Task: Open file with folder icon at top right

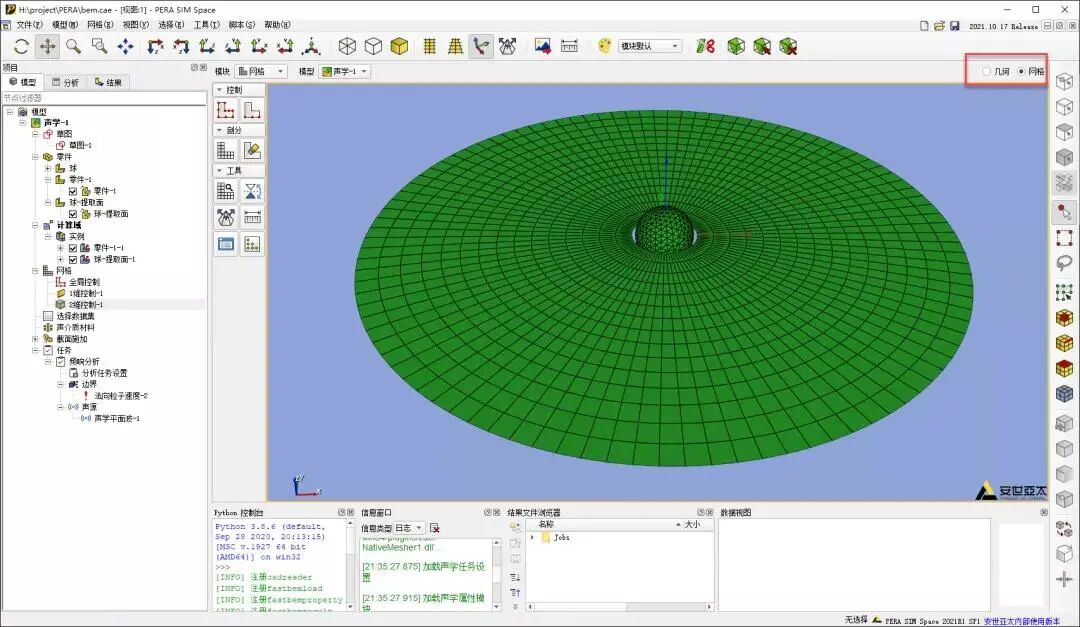Action: click(x=939, y=25)
